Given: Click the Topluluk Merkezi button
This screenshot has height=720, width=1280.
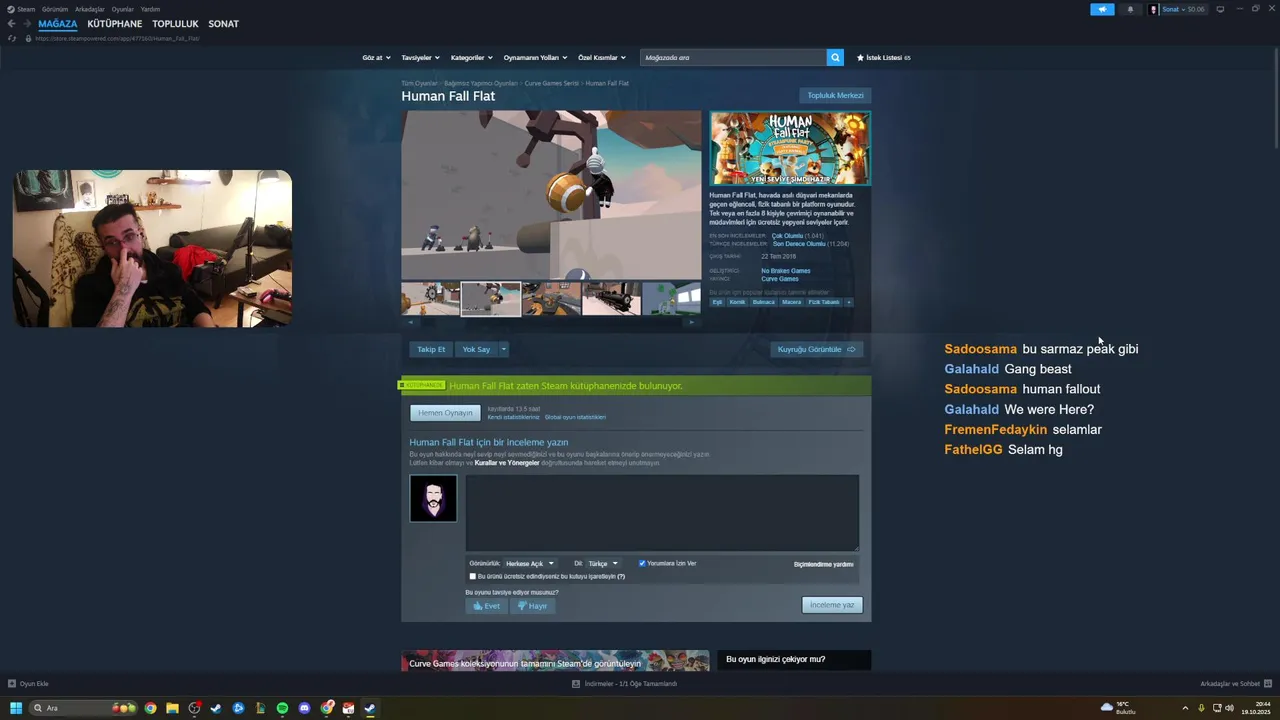Looking at the screenshot, I should point(835,95).
